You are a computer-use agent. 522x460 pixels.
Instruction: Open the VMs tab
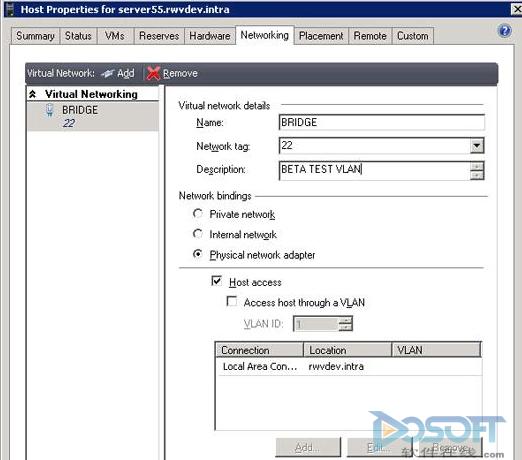[x=115, y=36]
